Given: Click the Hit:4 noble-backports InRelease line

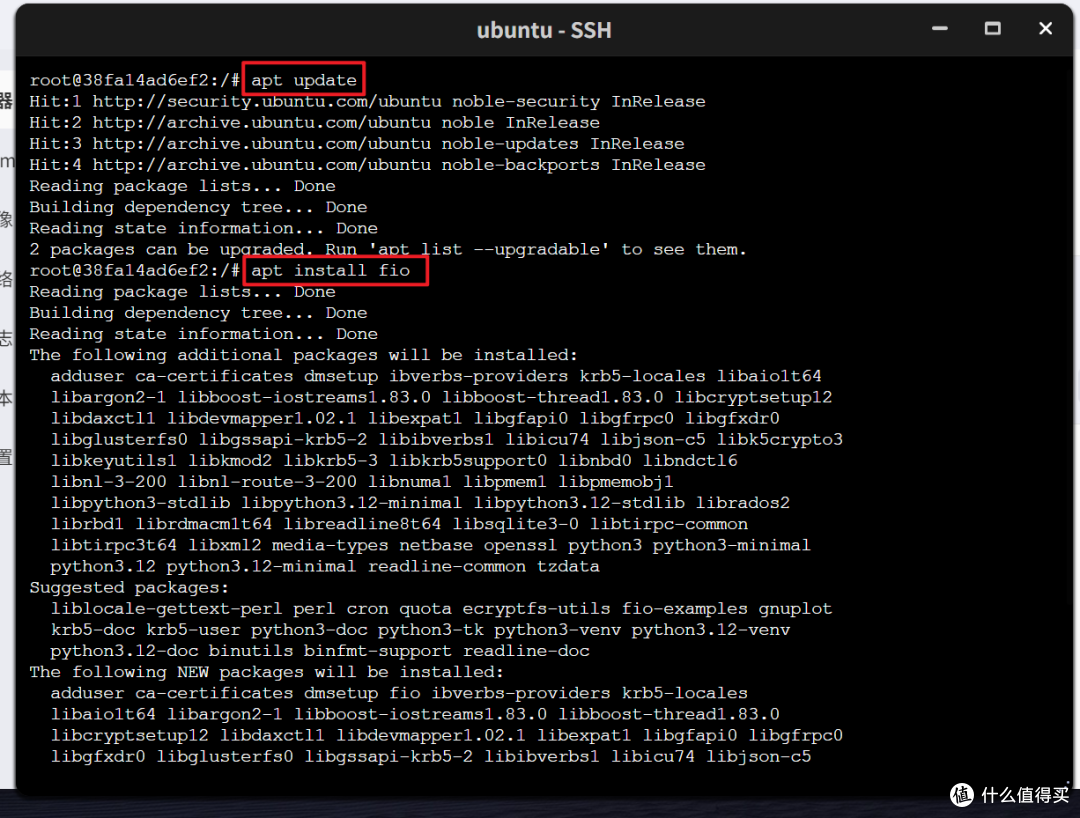Looking at the screenshot, I should pos(367,165).
